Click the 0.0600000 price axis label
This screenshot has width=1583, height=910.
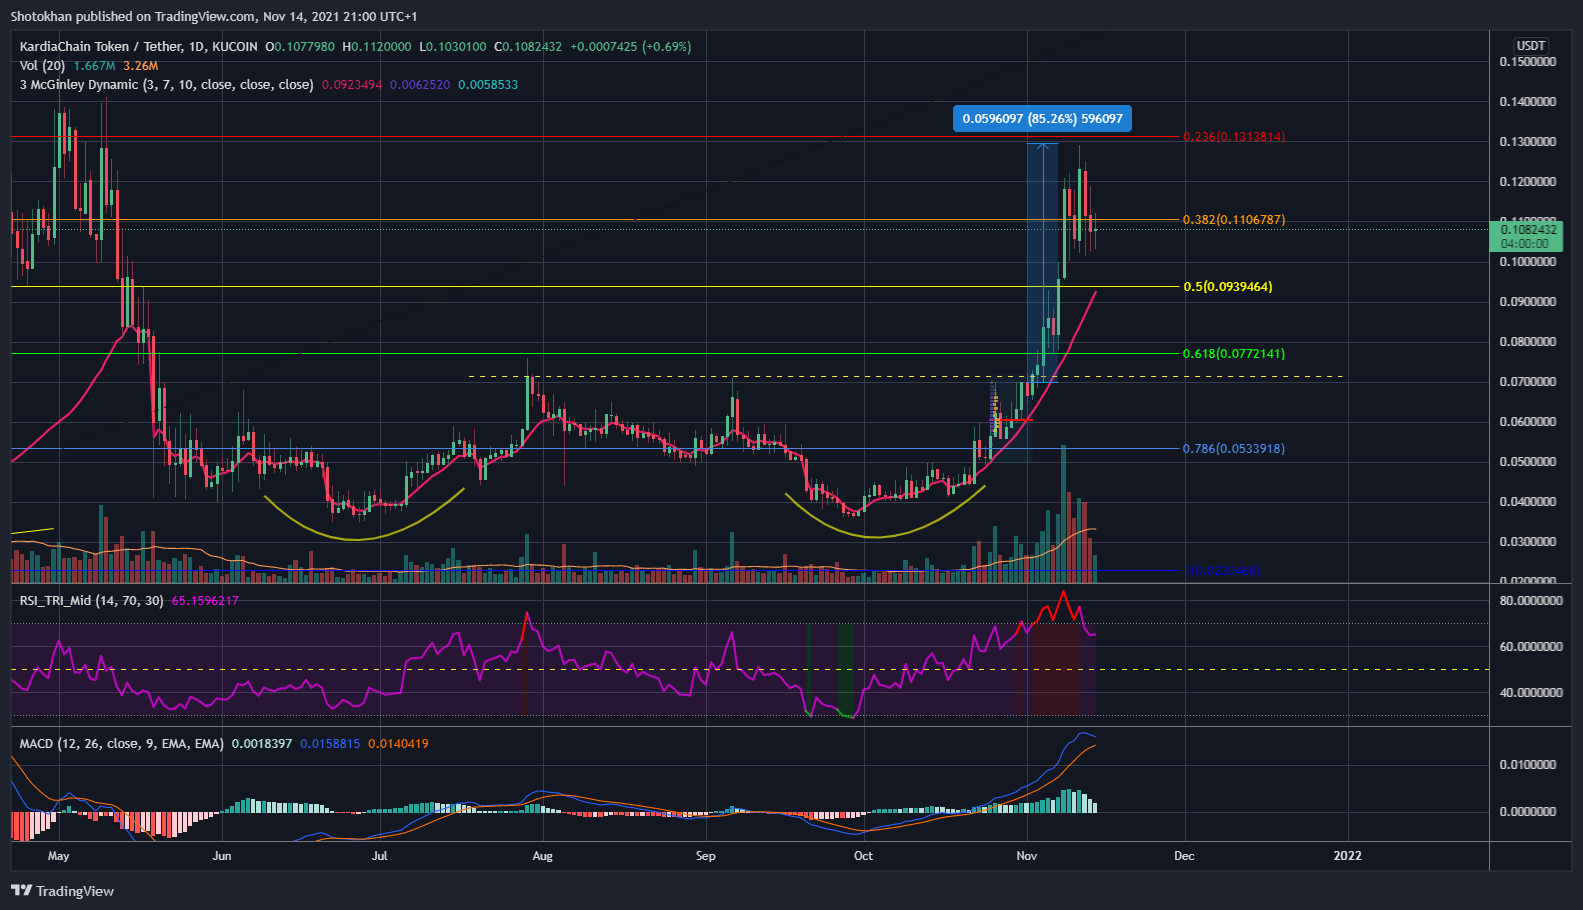pyautogui.click(x=1528, y=422)
